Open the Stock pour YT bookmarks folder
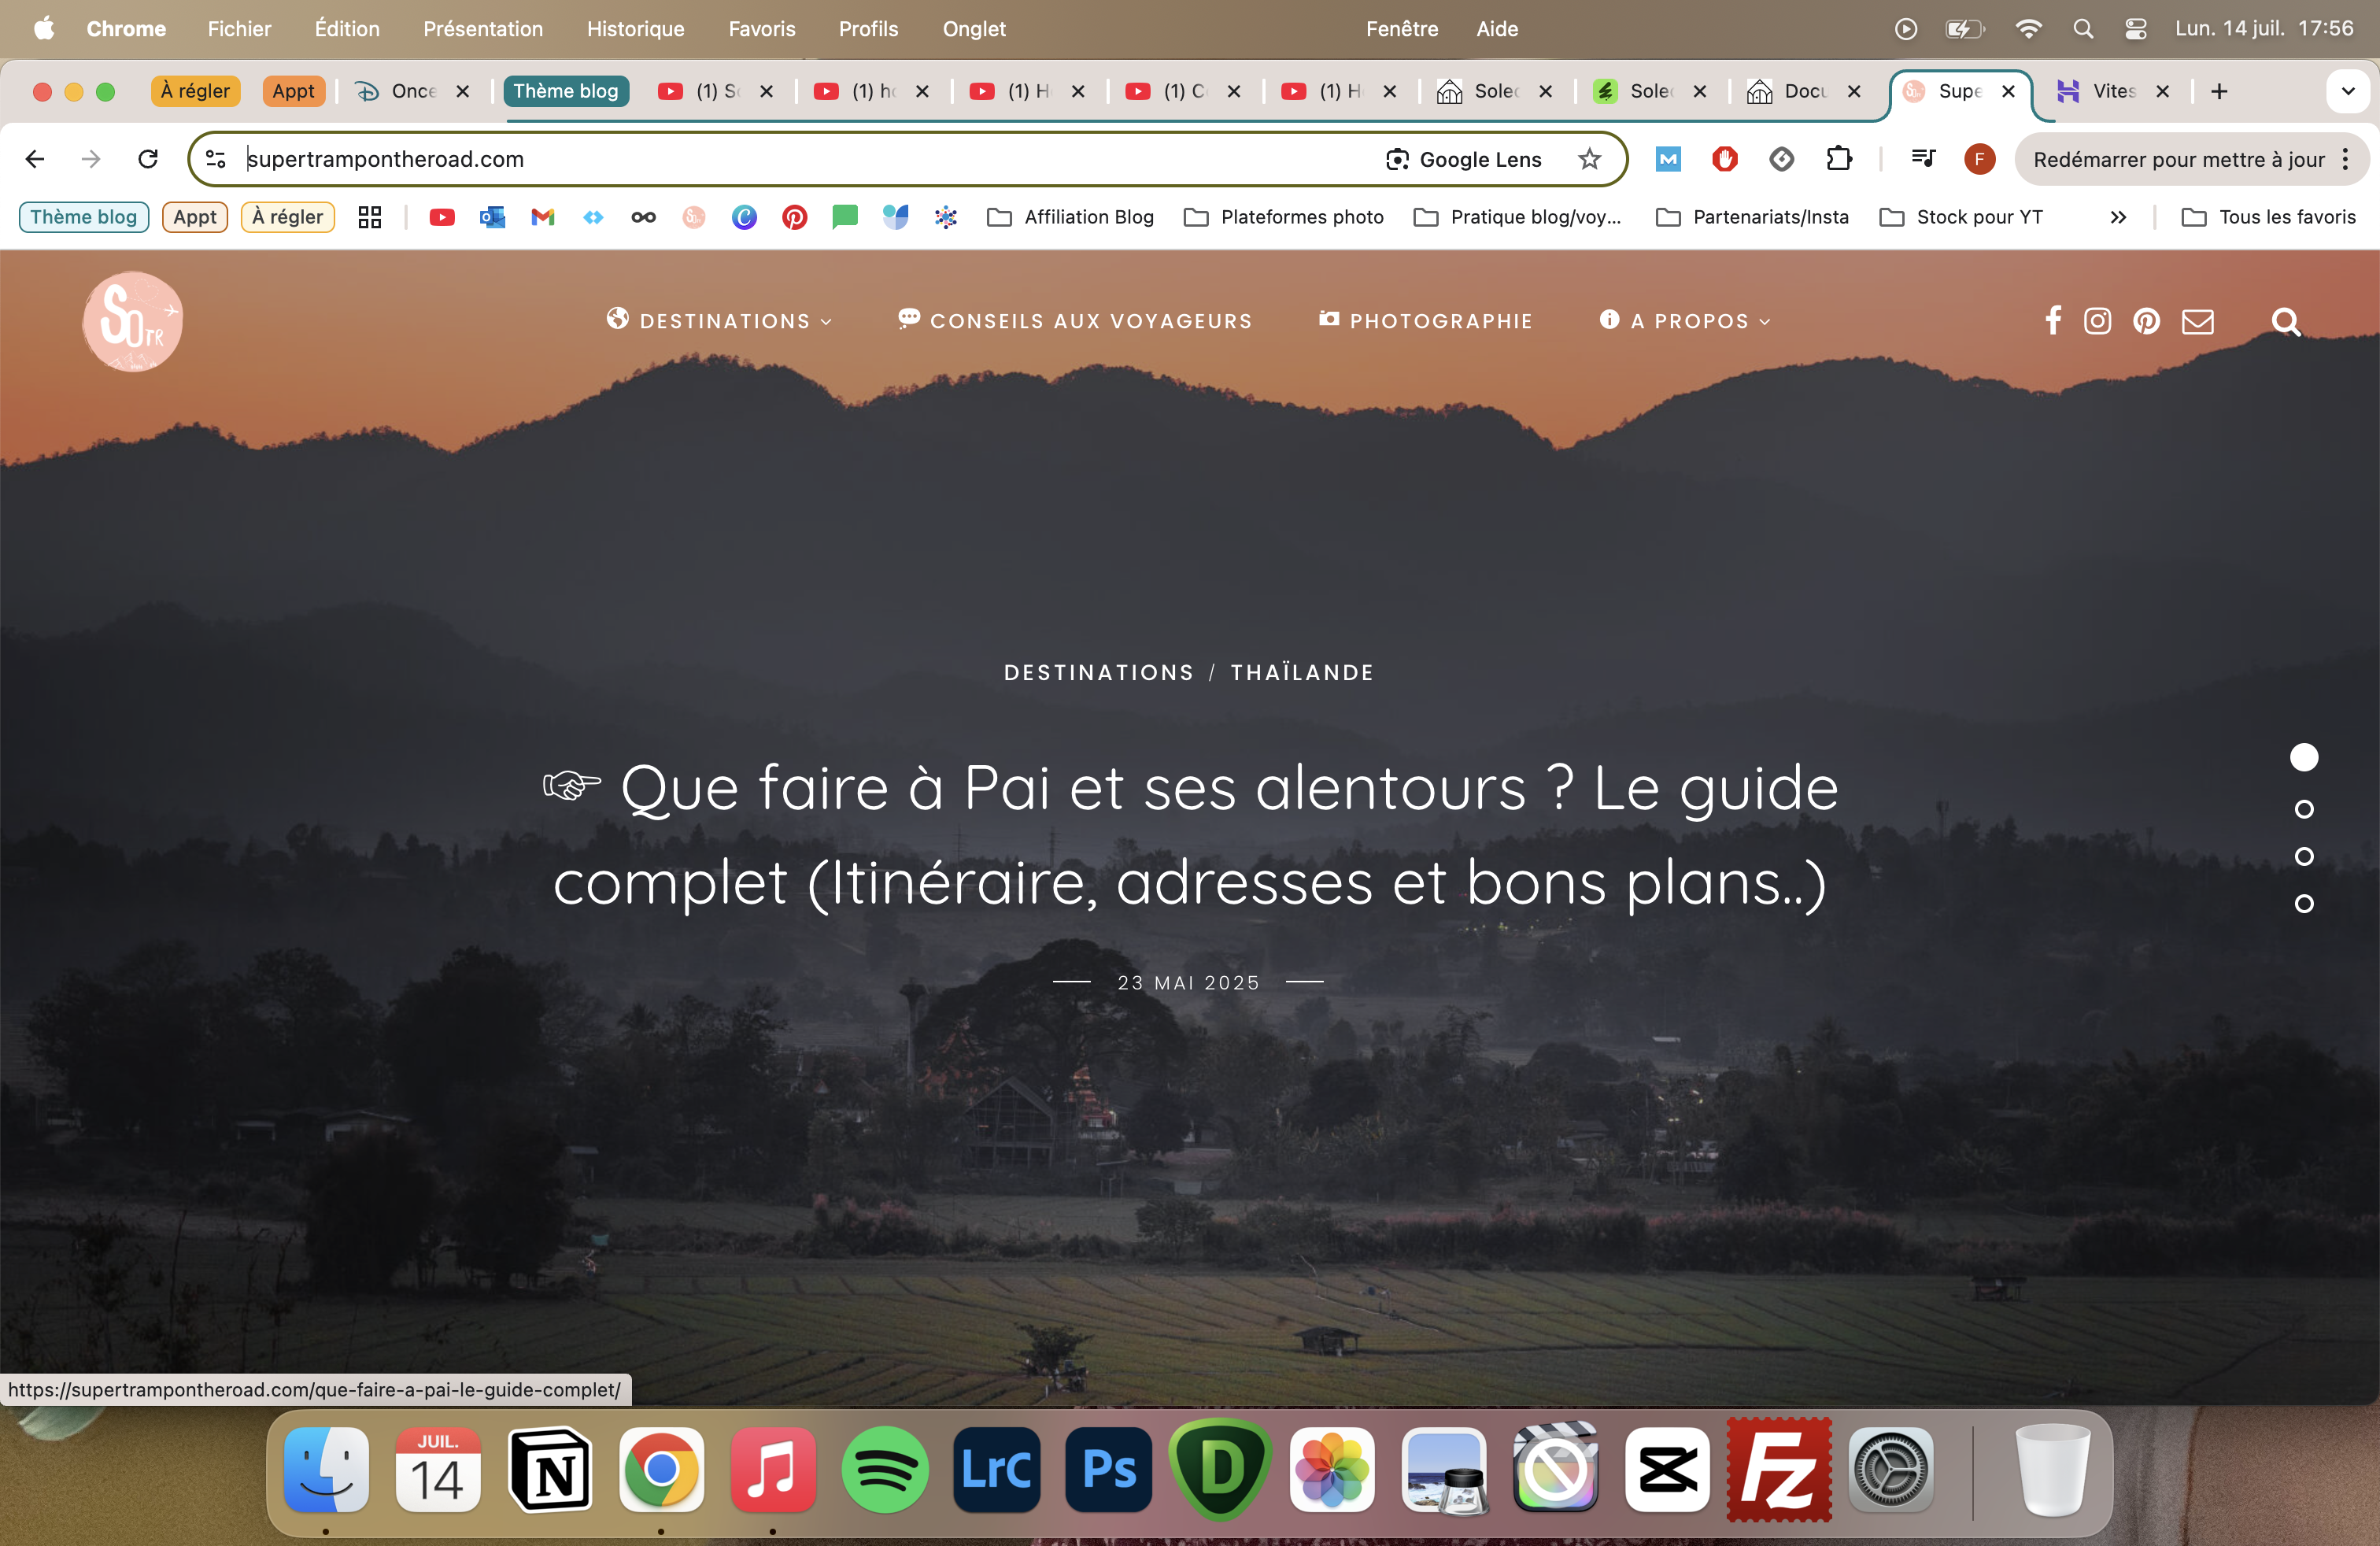Image resolution: width=2380 pixels, height=1546 pixels. (x=1960, y=217)
